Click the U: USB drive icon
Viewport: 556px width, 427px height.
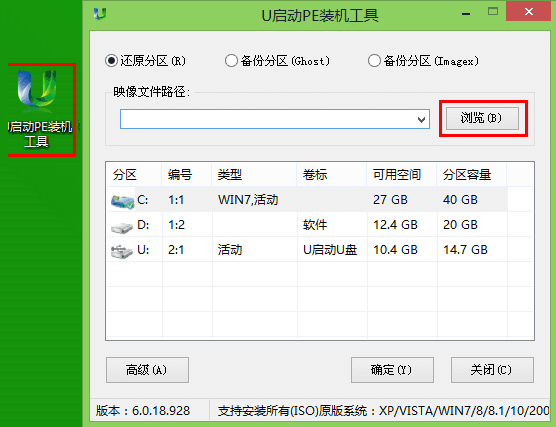tap(122, 251)
